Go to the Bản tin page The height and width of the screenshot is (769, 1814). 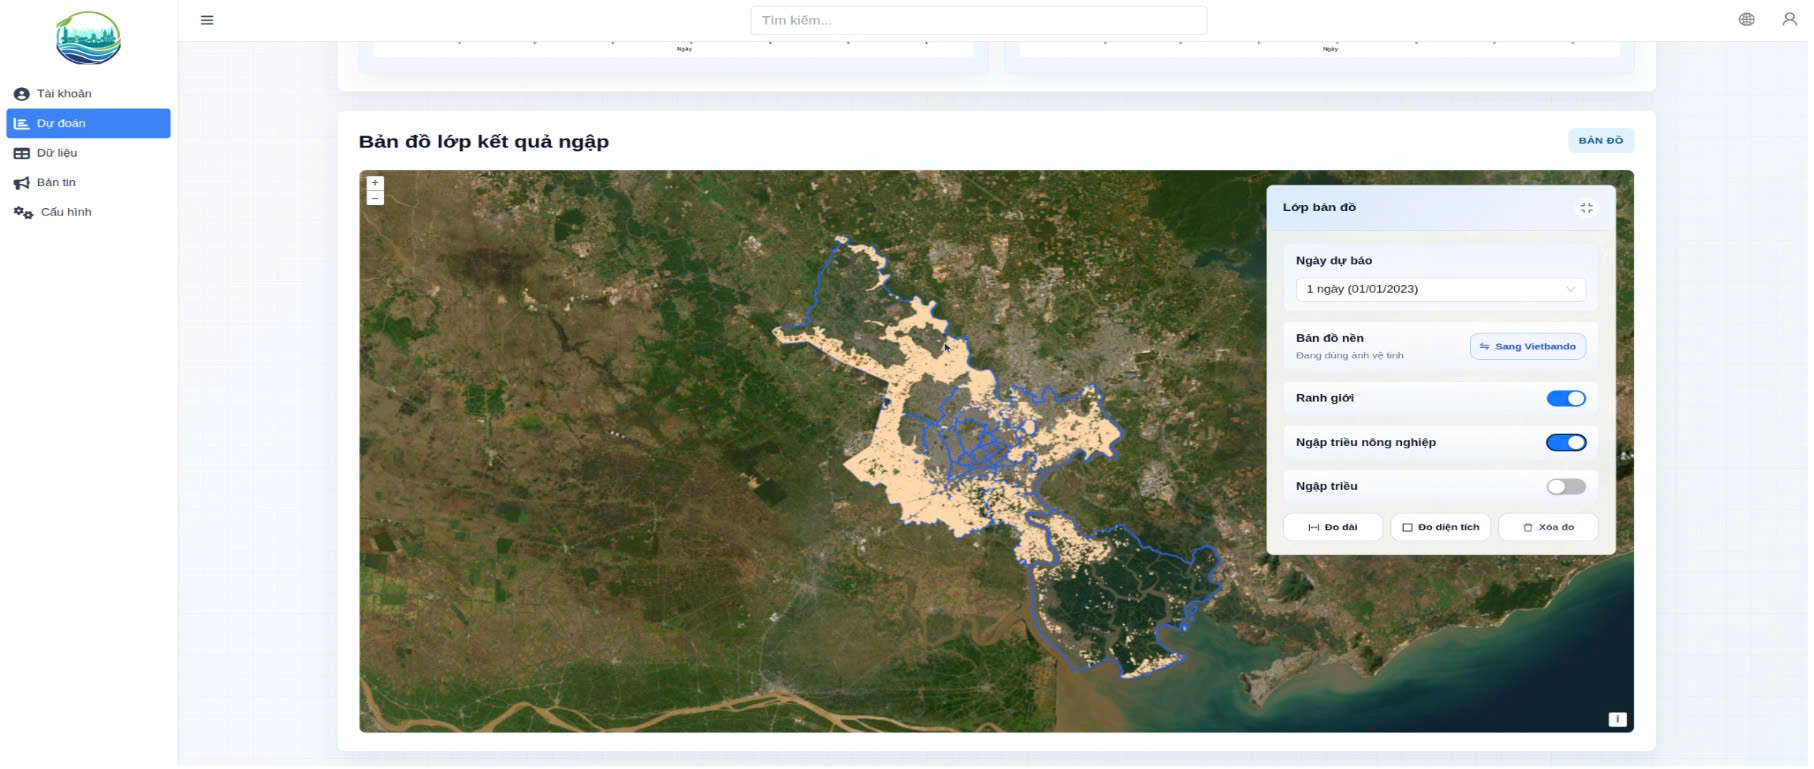point(88,182)
